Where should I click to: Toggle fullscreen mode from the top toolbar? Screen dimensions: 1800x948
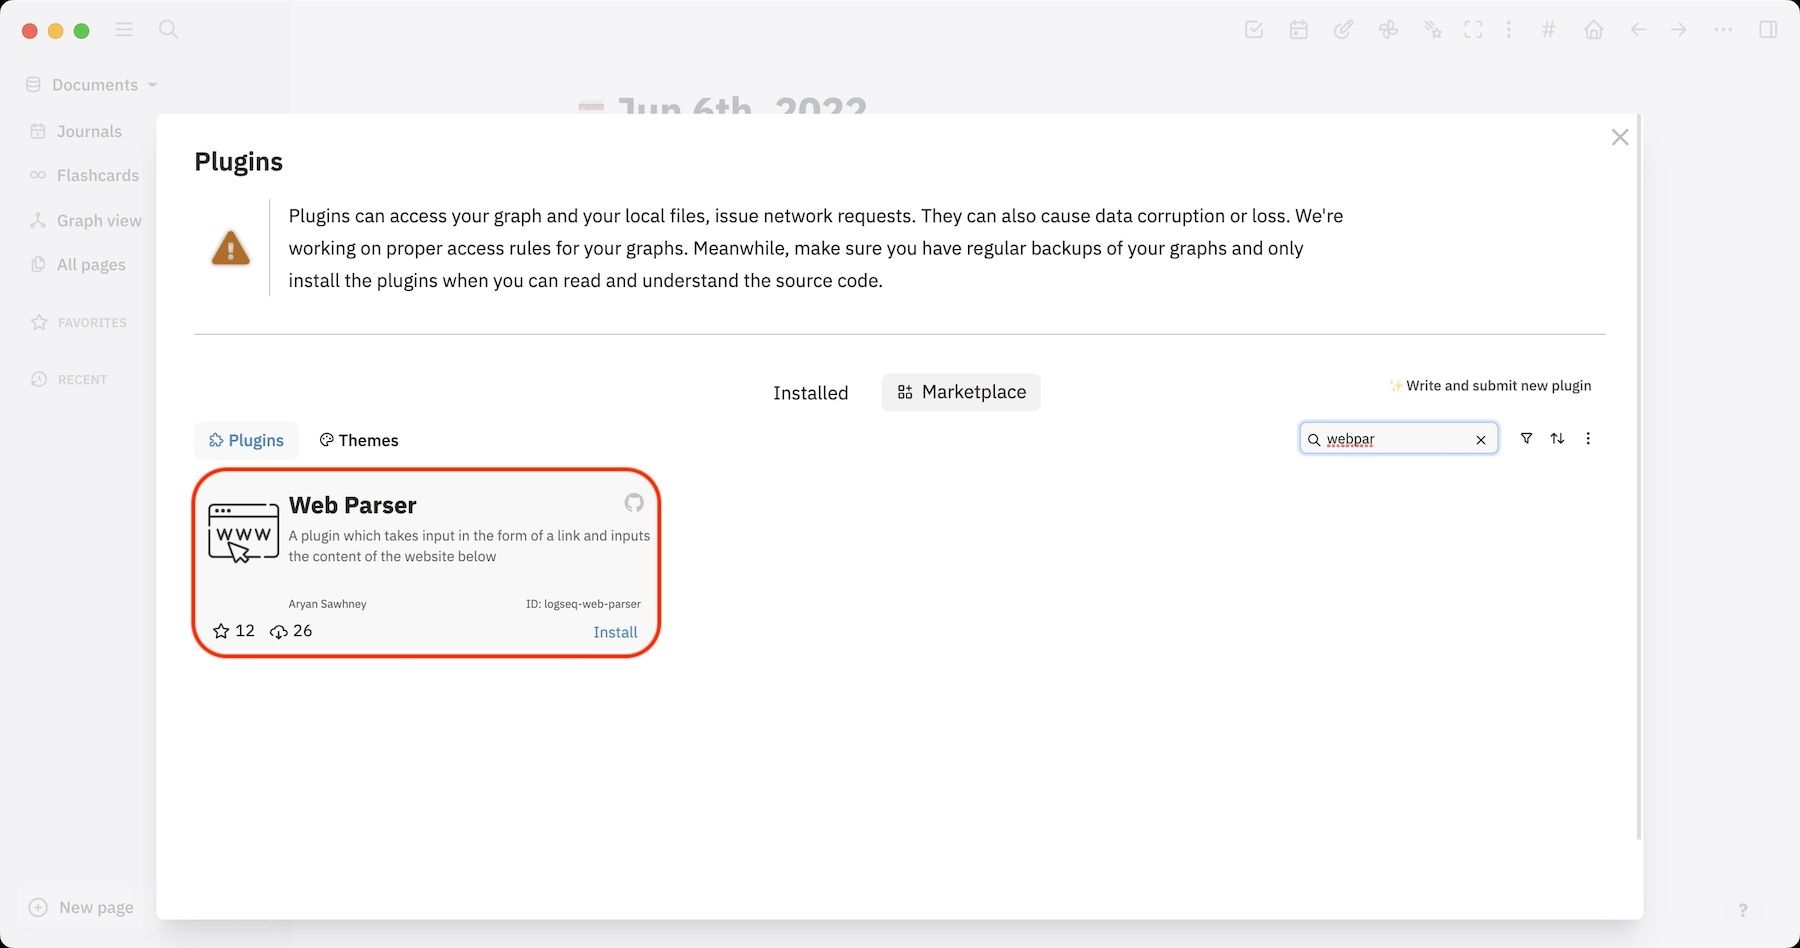click(1473, 29)
